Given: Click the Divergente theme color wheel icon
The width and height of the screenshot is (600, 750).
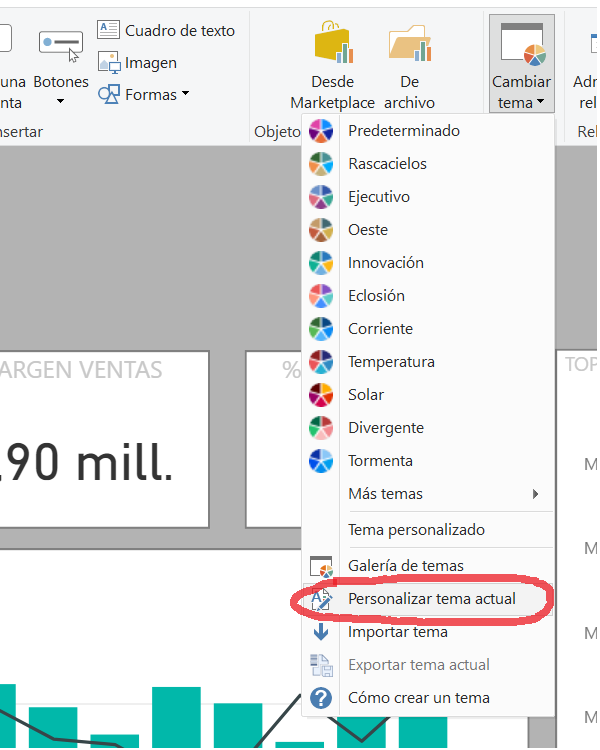Looking at the screenshot, I should [x=321, y=428].
